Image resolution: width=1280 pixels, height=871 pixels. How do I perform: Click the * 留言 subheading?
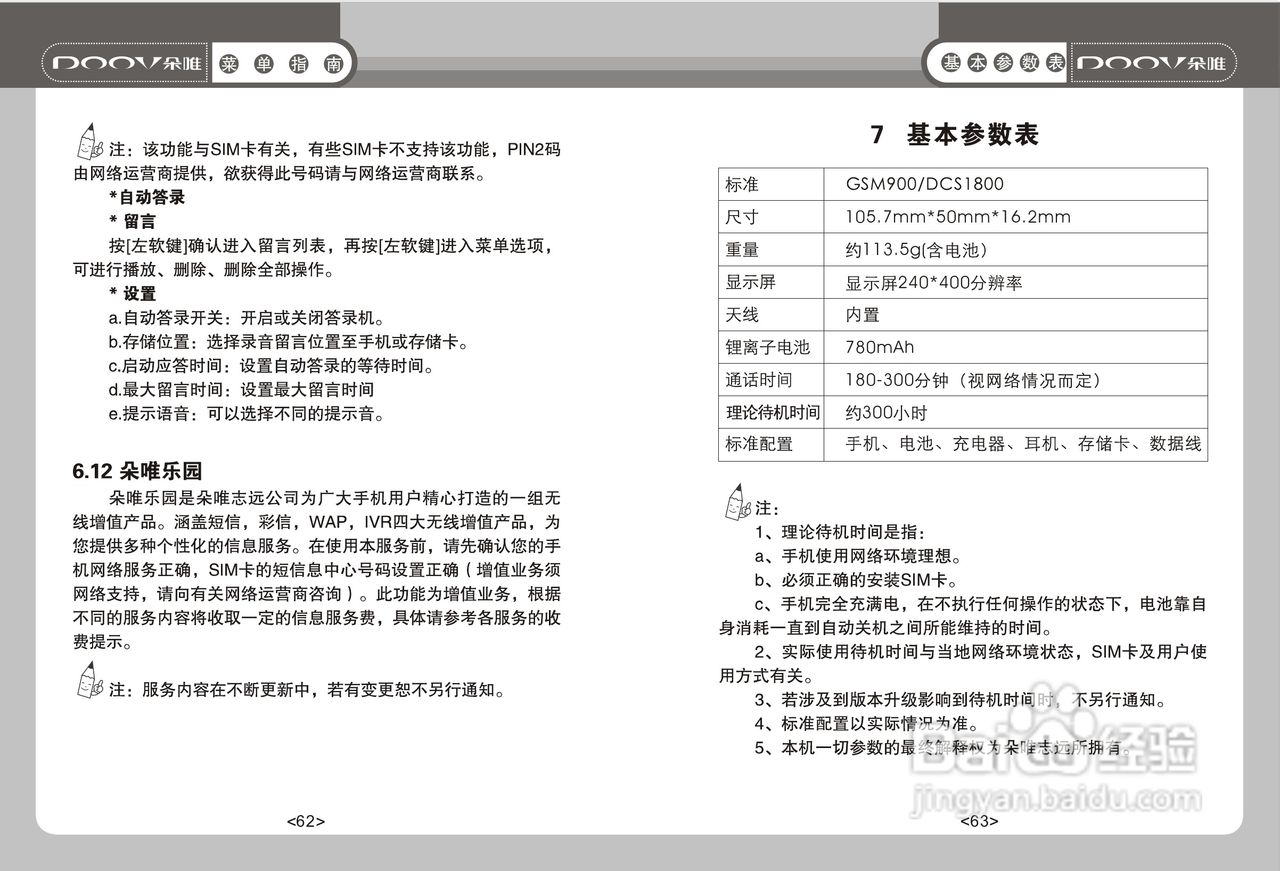(x=132, y=221)
